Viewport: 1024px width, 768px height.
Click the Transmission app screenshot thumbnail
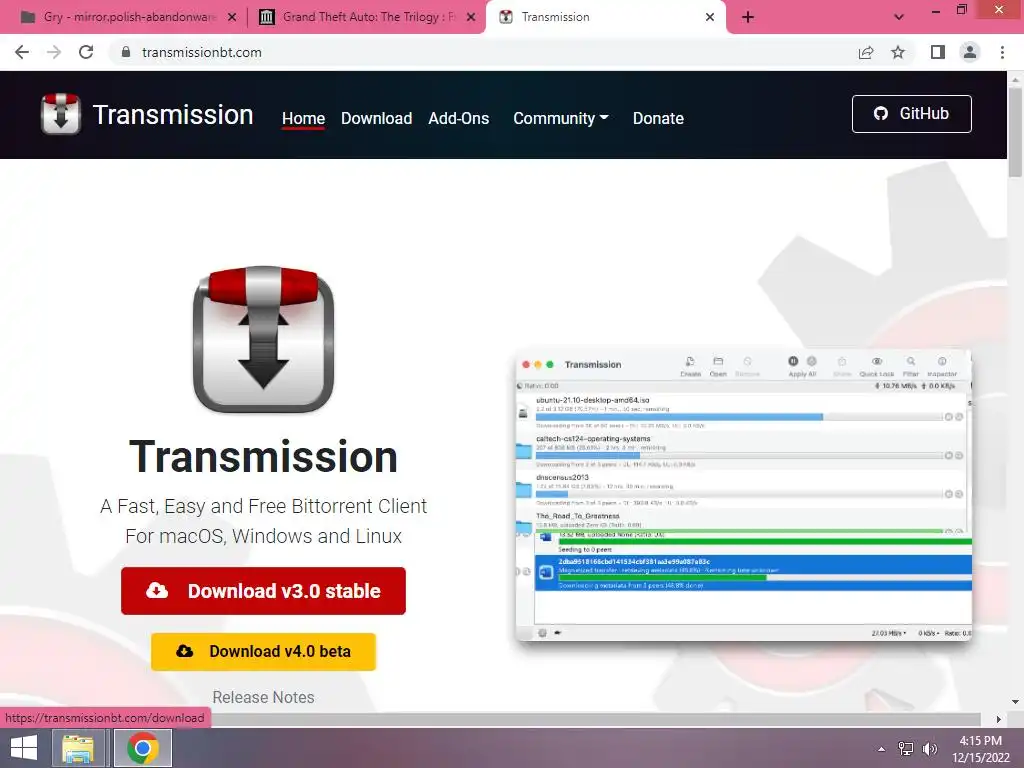pyautogui.click(x=743, y=496)
